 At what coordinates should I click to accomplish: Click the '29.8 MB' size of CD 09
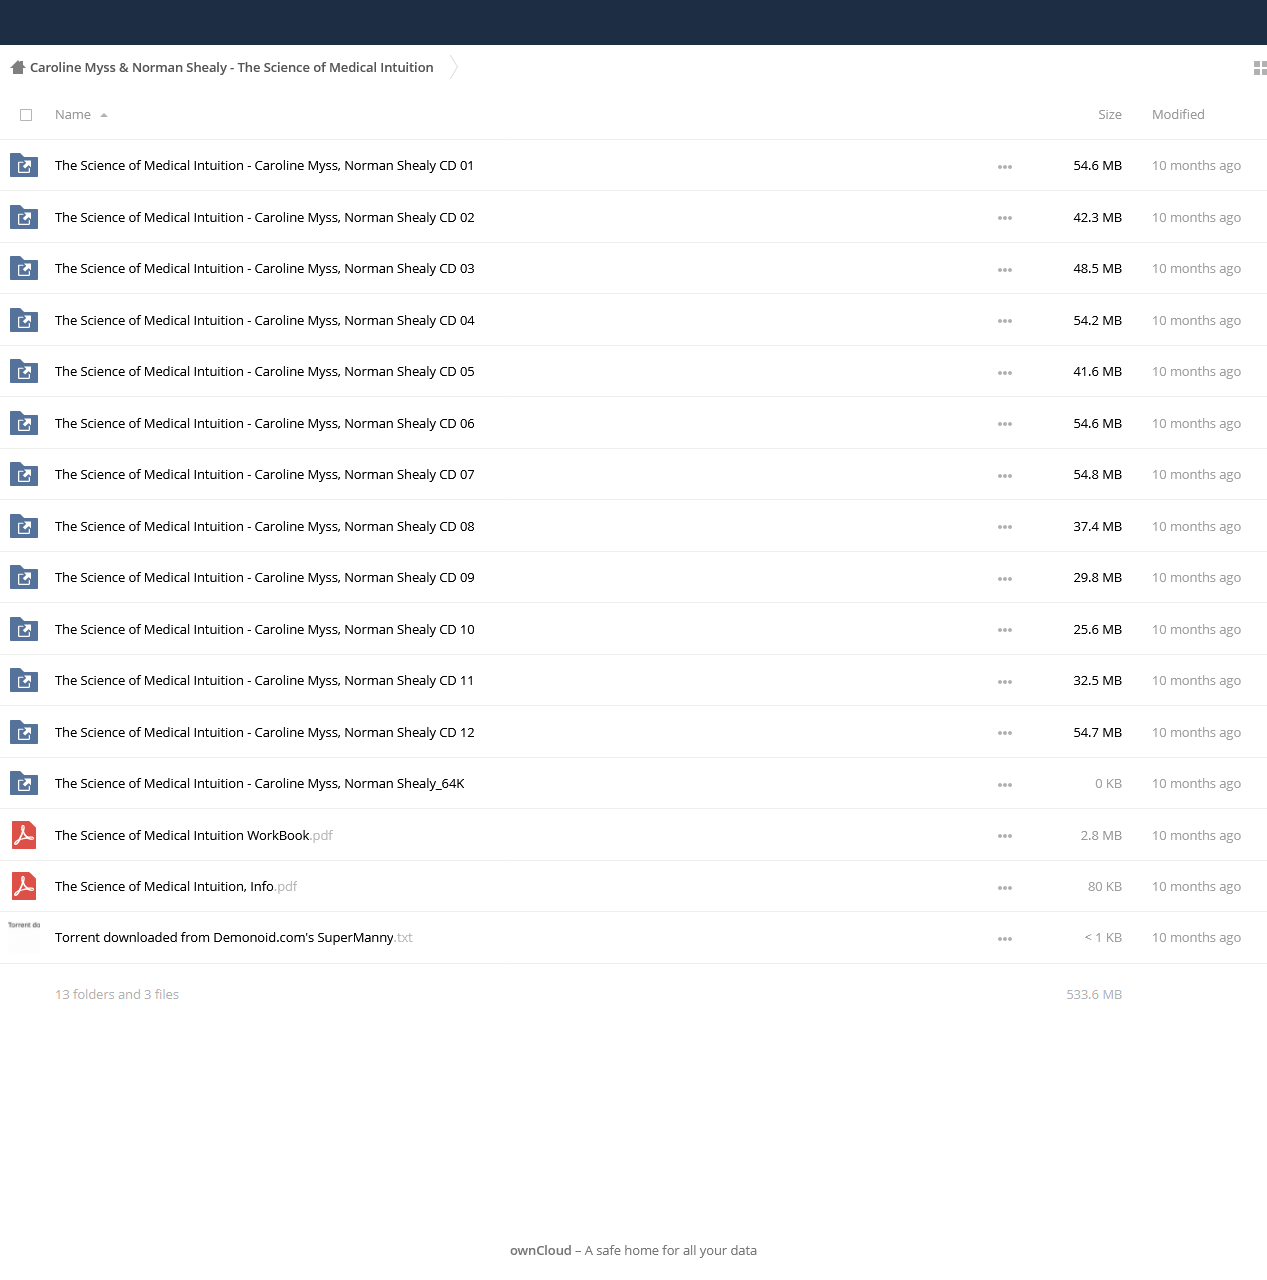pos(1097,578)
